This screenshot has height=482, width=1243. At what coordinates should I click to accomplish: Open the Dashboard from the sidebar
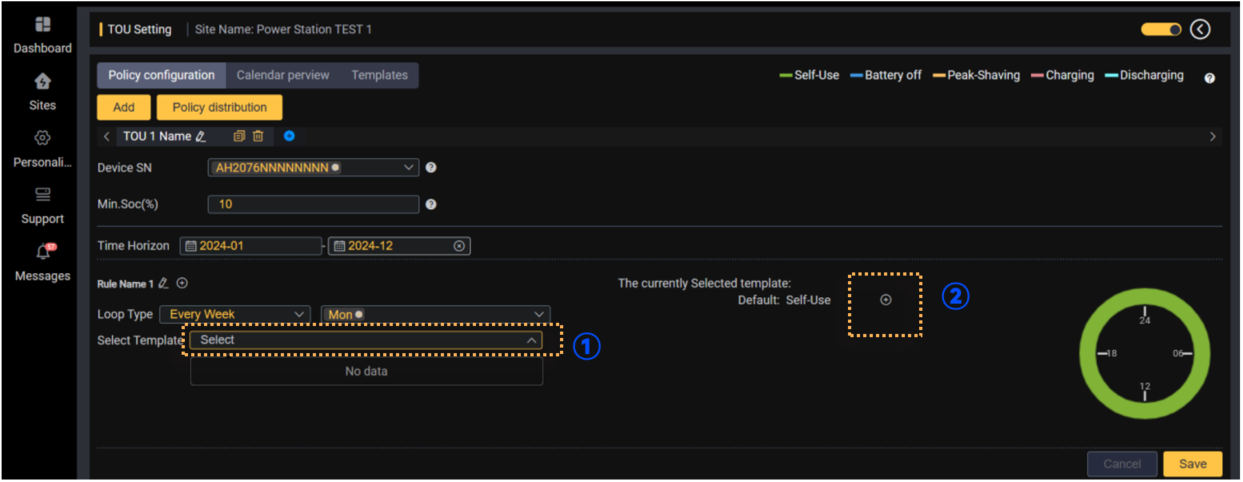(x=42, y=34)
